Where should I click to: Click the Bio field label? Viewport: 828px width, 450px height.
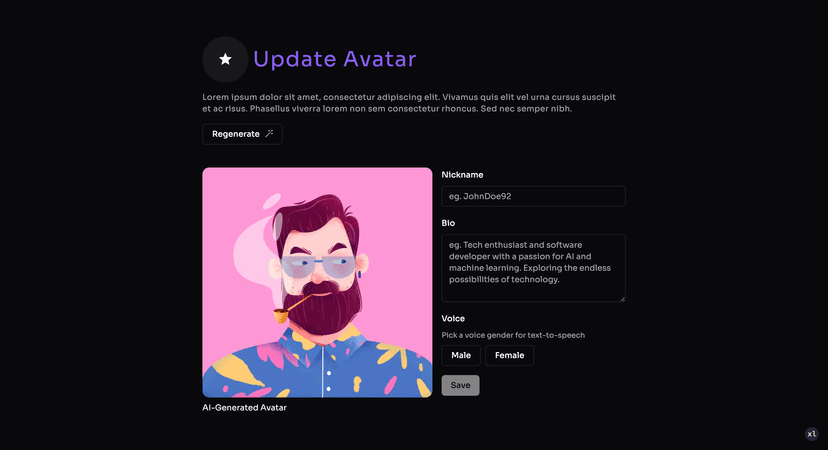click(448, 223)
